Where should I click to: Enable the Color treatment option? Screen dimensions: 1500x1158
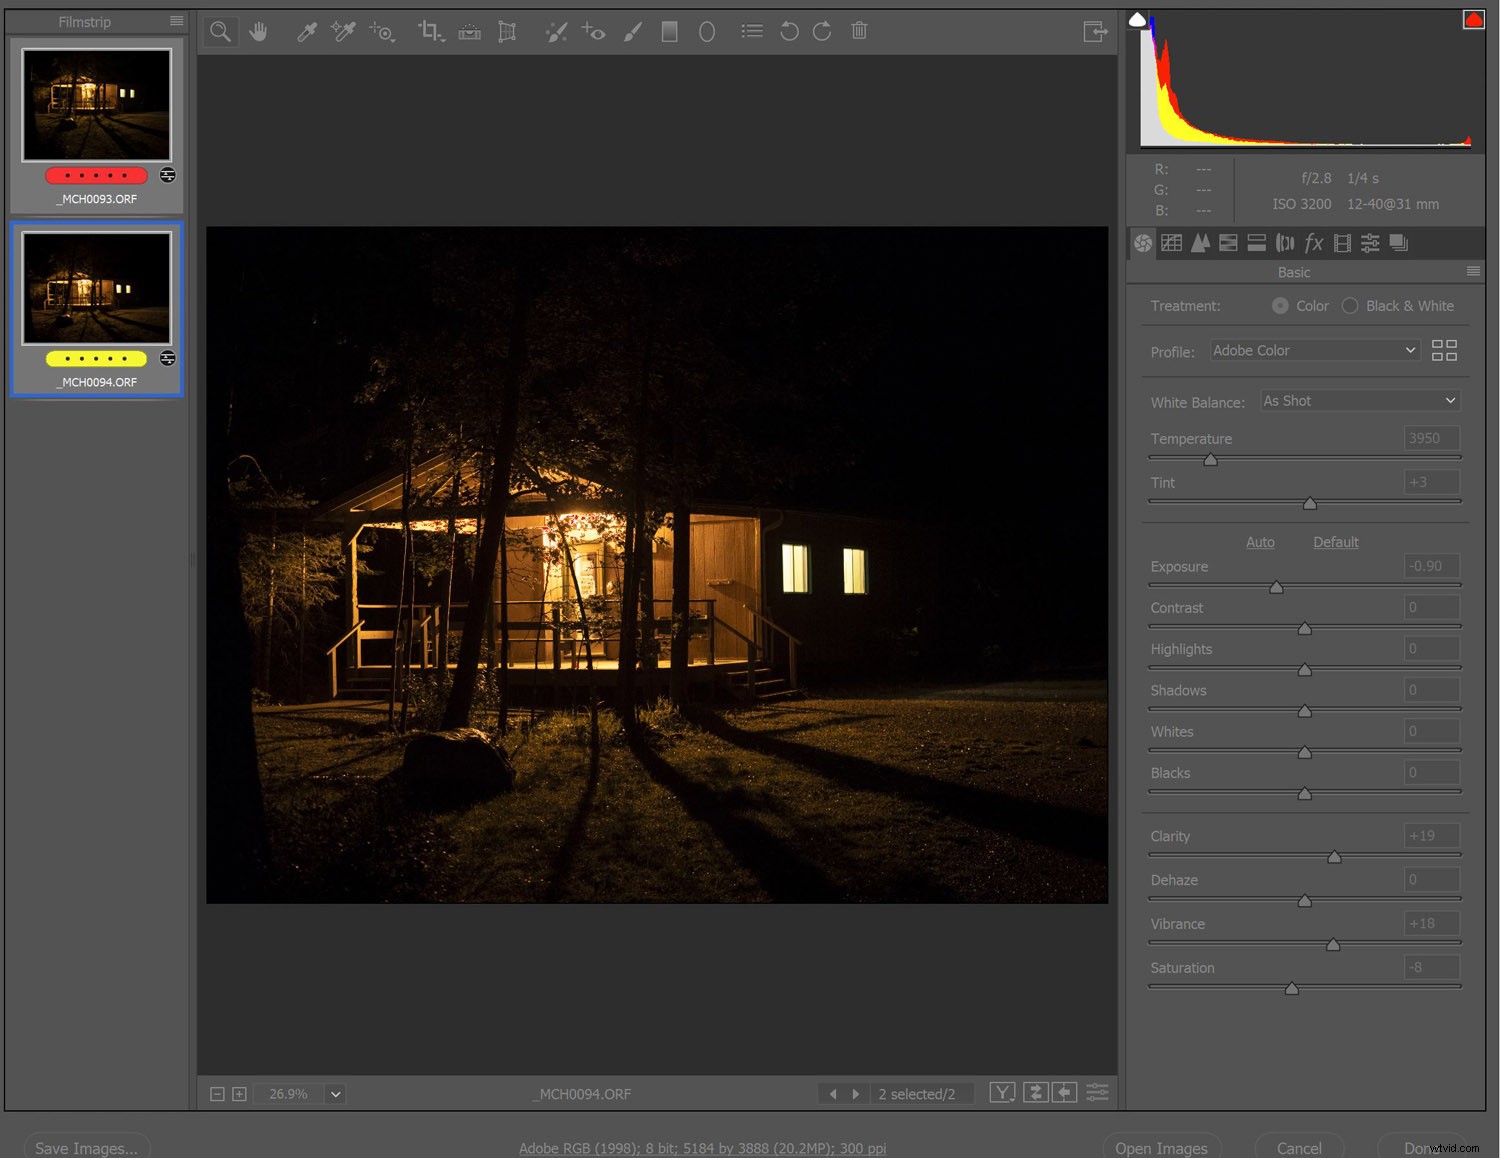pyautogui.click(x=1281, y=306)
